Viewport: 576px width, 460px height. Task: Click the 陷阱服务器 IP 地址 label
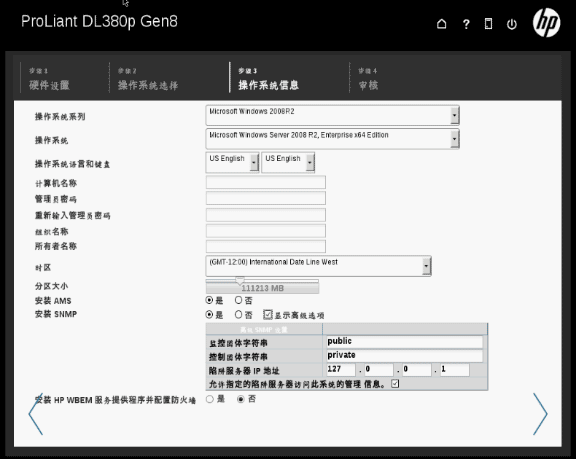pos(244,371)
